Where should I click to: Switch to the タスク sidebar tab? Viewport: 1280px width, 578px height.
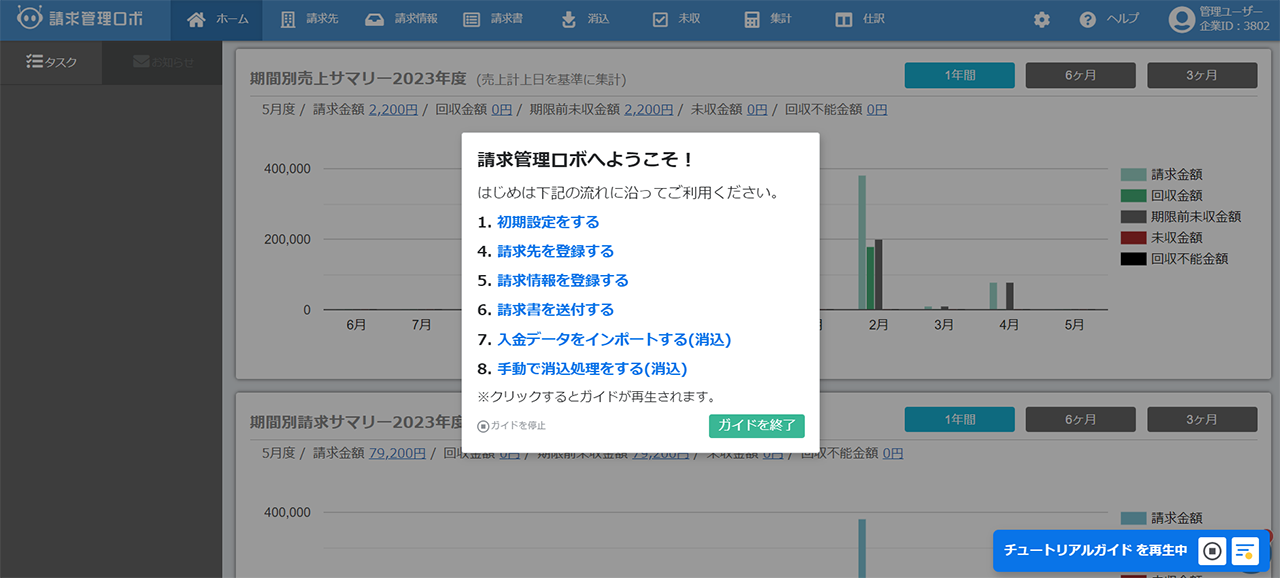coord(52,62)
